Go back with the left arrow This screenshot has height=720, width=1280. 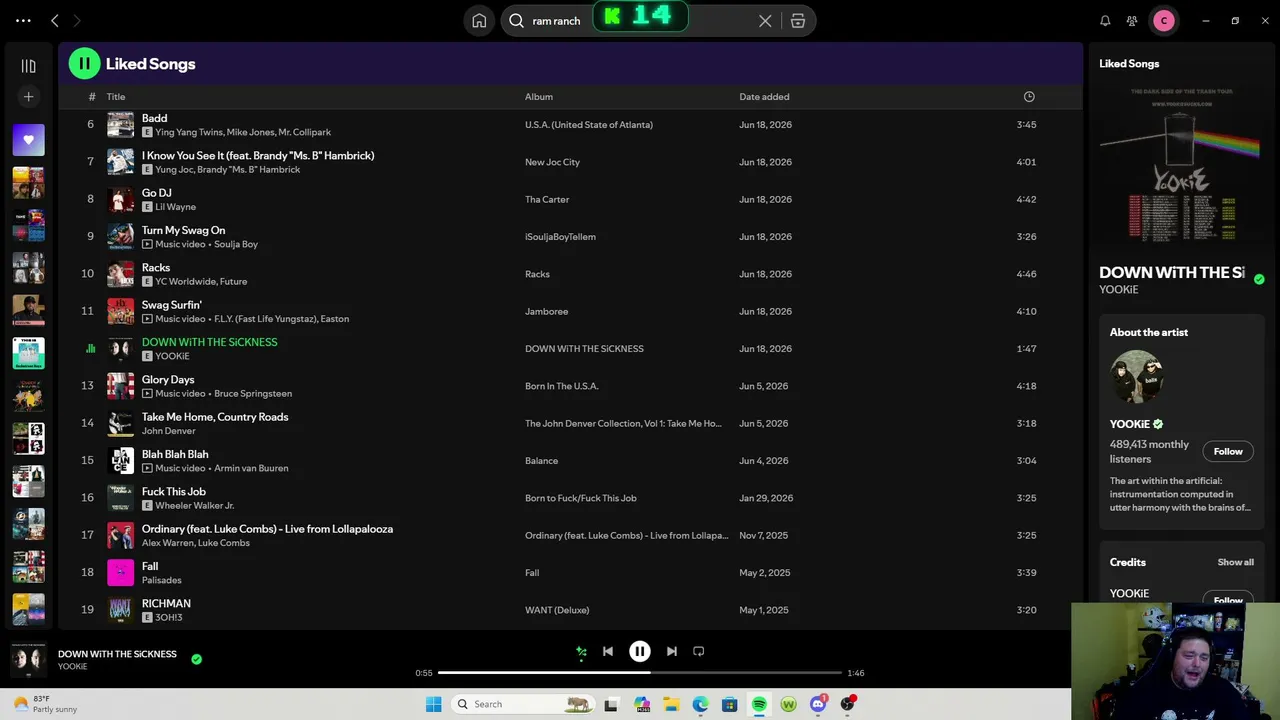point(55,21)
